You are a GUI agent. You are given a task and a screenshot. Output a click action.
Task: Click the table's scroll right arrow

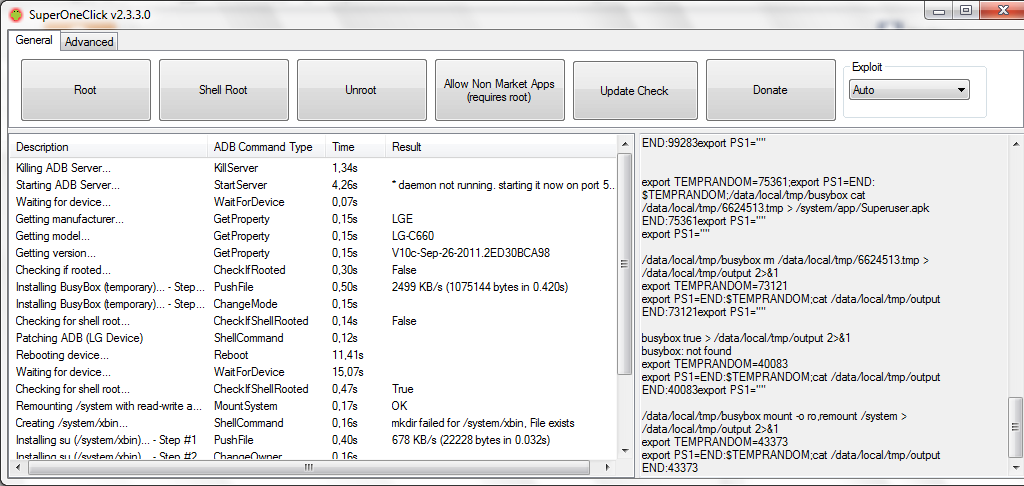(x=608, y=468)
